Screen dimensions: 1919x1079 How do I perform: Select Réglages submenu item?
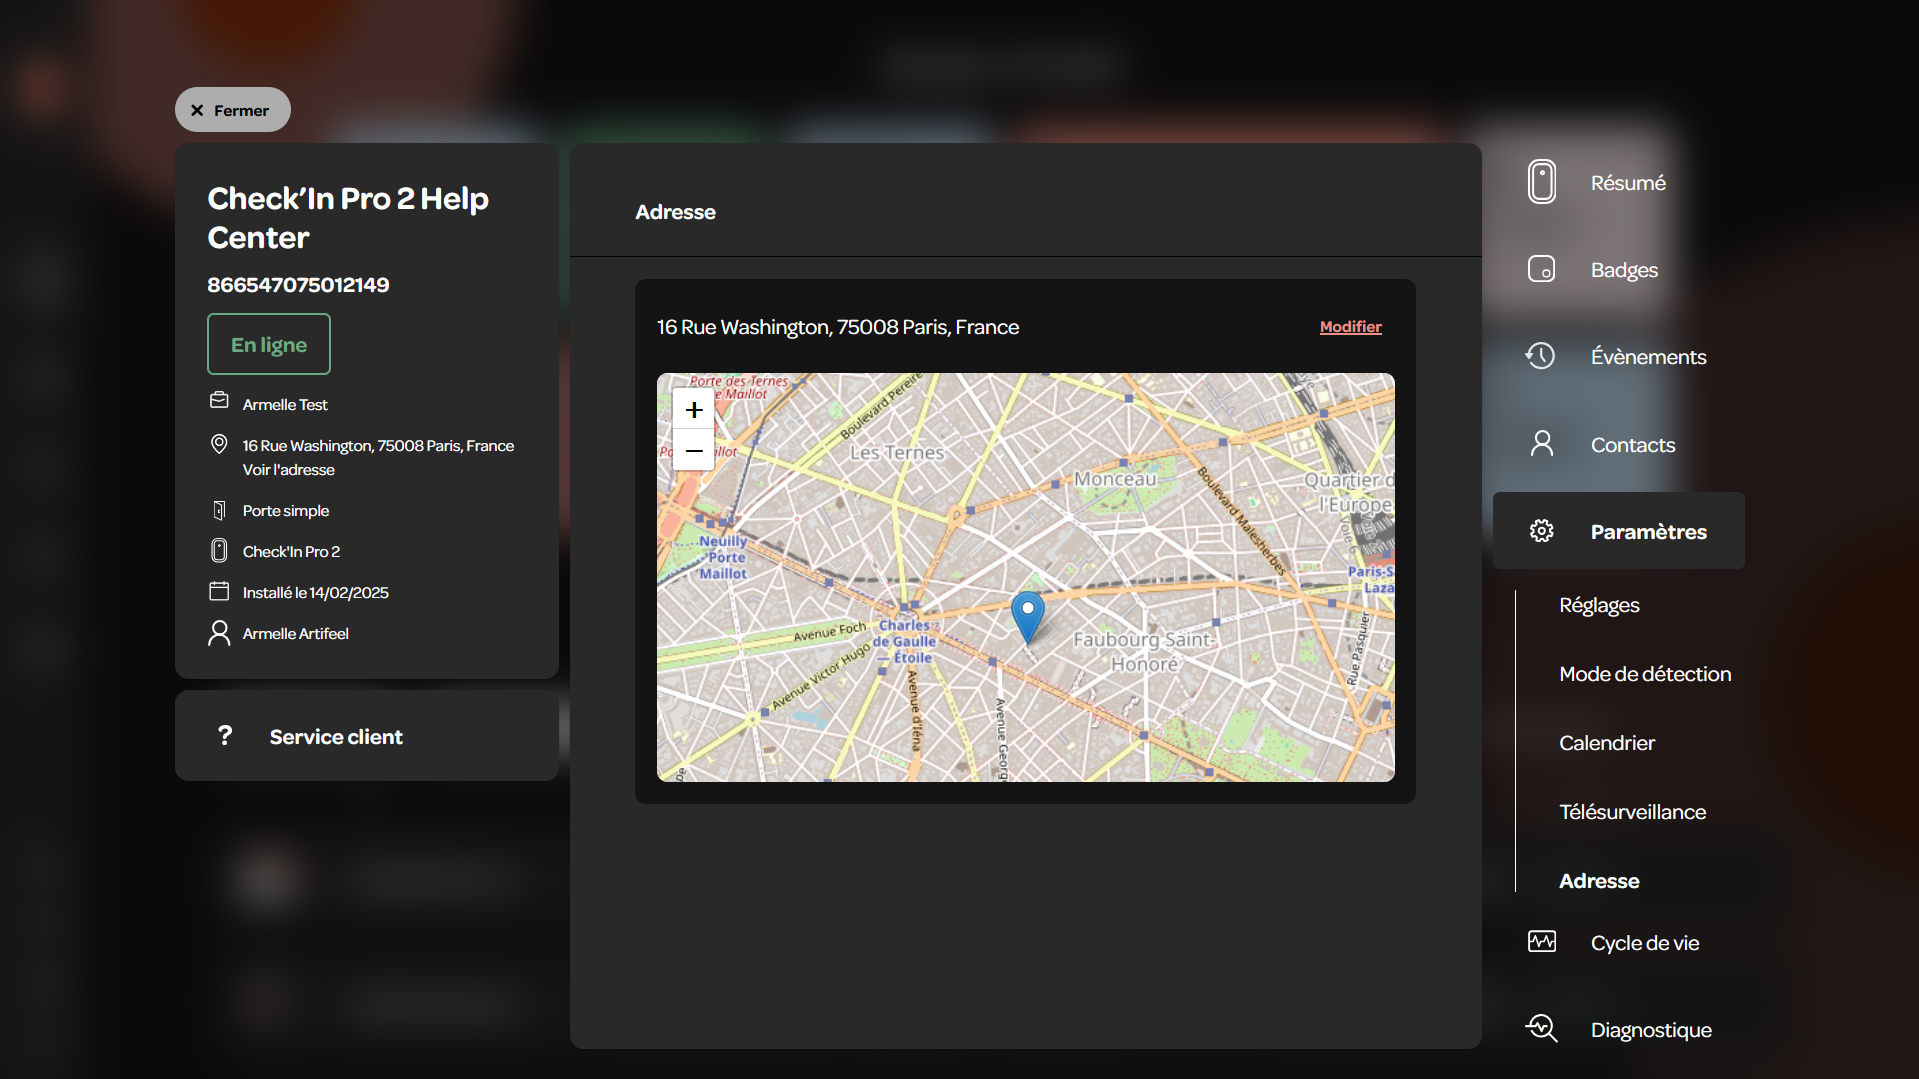(x=1599, y=605)
